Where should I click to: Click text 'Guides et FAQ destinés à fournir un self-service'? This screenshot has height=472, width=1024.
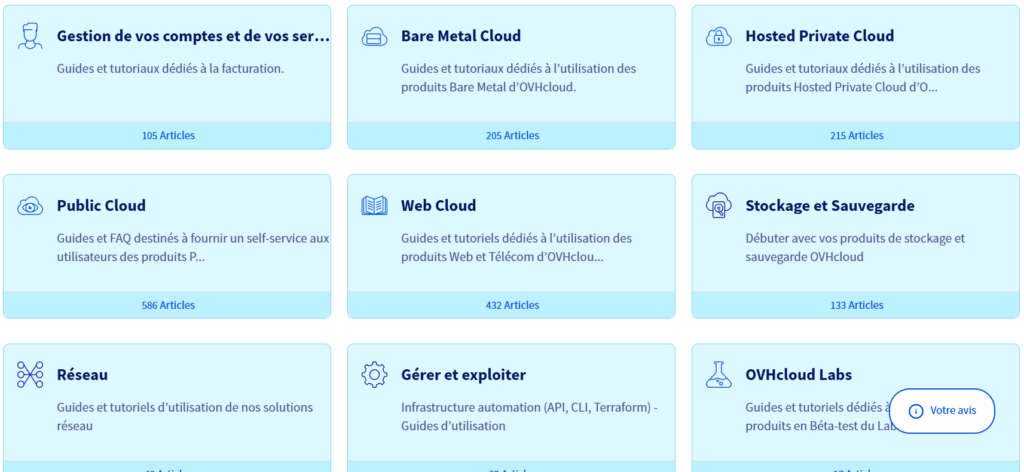182,238
